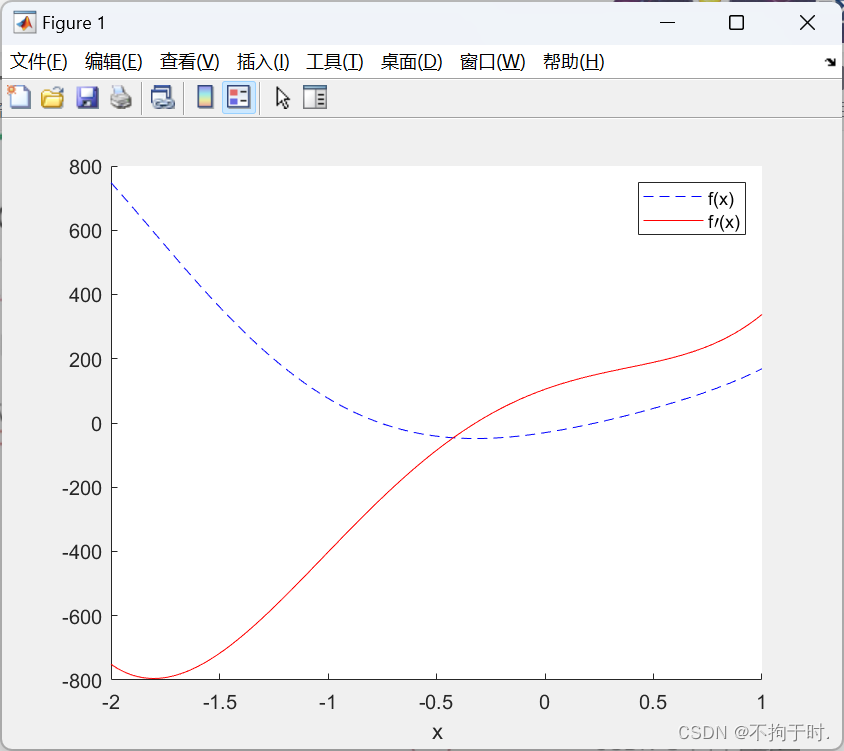Insert a colorbar via the toolbar icon
This screenshot has height=751, width=844.
click(205, 97)
